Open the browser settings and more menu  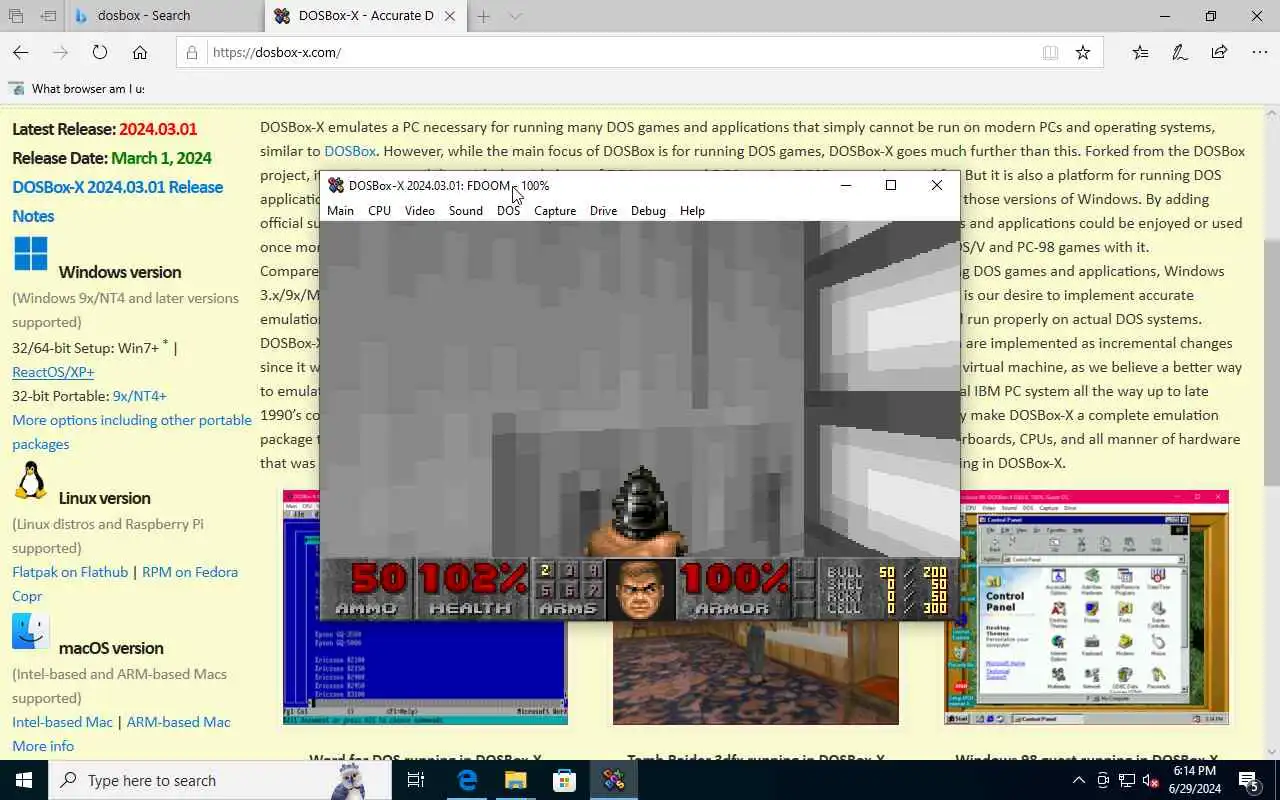[1258, 52]
